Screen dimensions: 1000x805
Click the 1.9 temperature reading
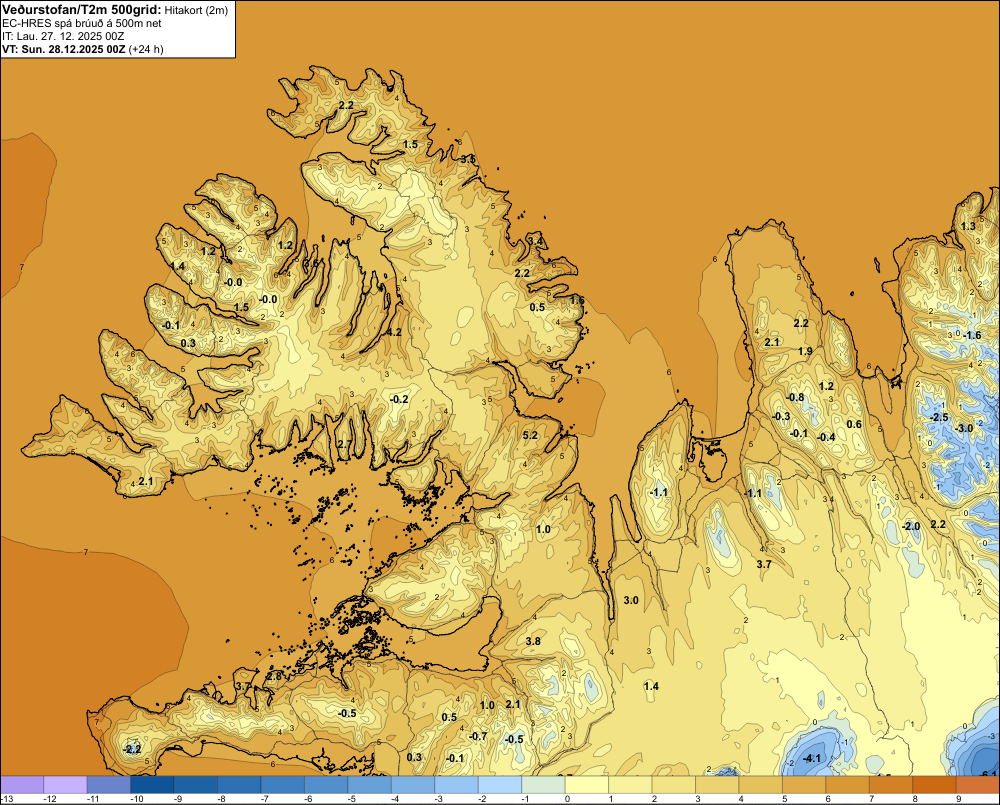[805, 351]
